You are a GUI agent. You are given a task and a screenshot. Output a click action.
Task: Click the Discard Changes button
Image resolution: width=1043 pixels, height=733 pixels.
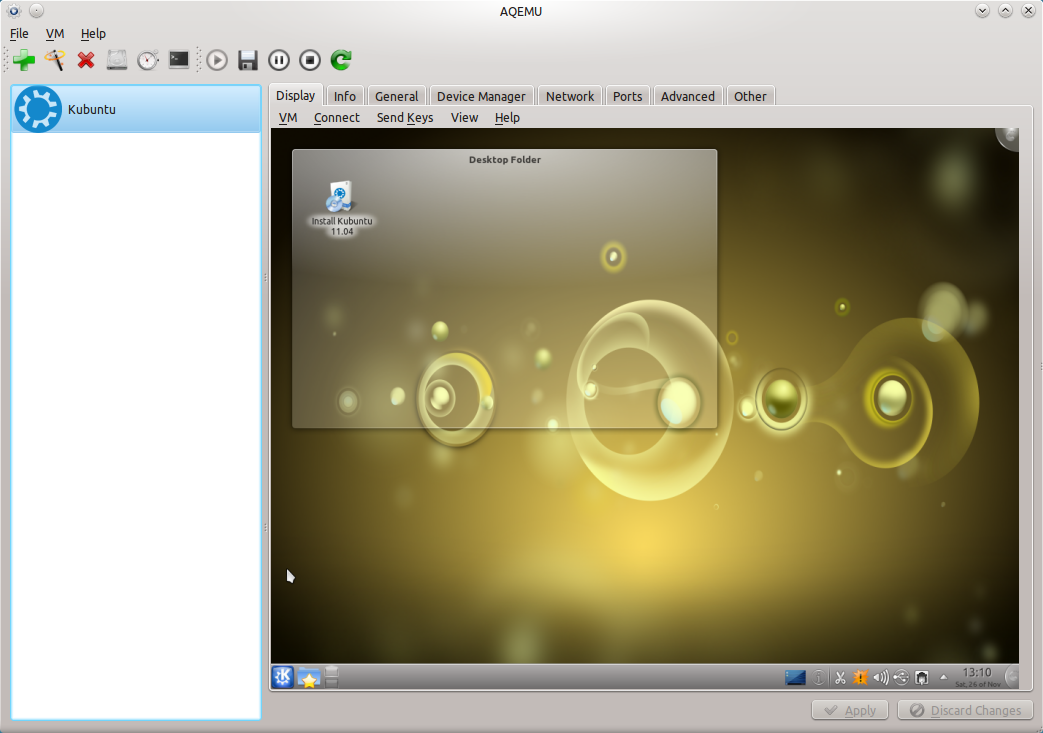pos(965,710)
